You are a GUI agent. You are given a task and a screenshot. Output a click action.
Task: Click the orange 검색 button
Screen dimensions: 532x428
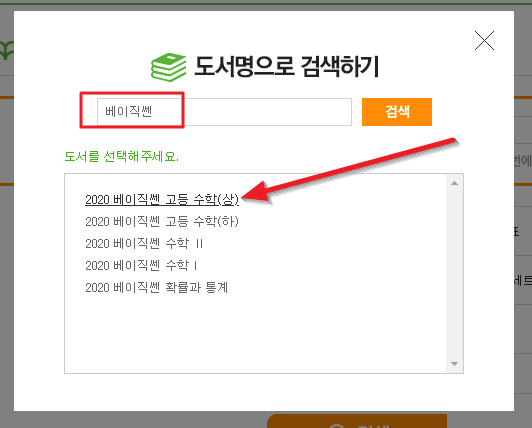(x=397, y=112)
